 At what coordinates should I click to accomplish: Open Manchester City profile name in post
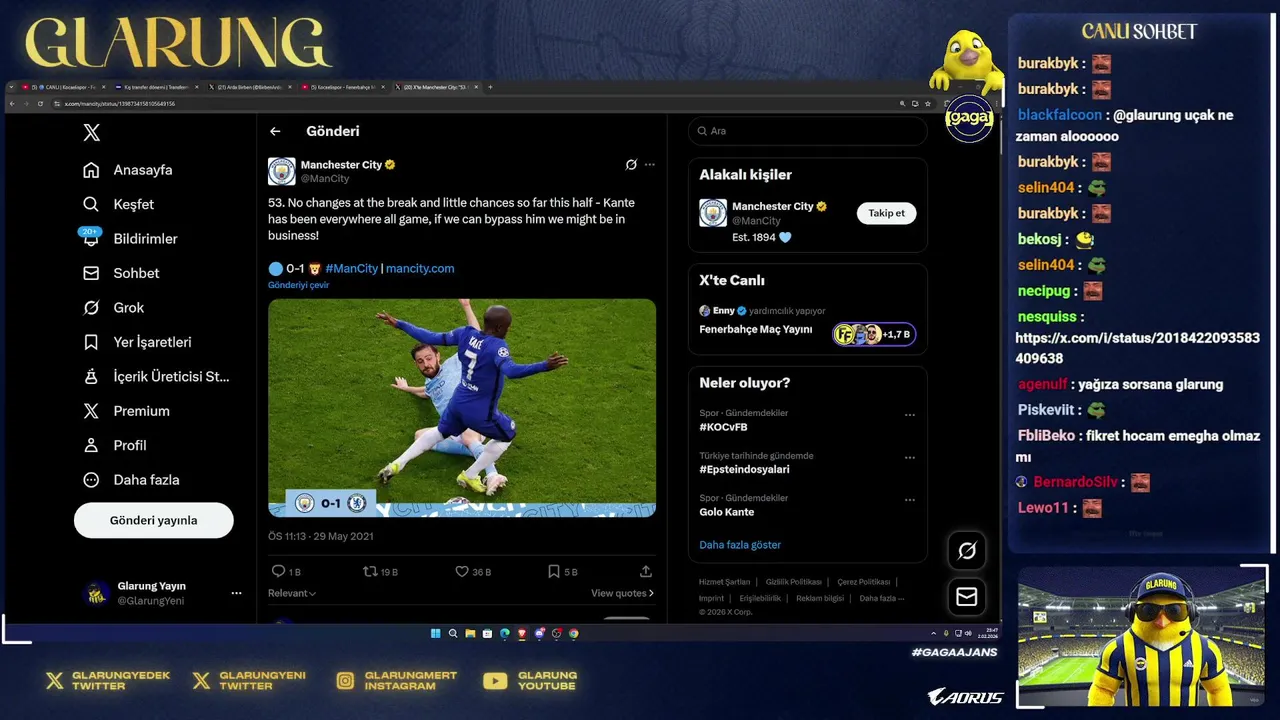341,165
